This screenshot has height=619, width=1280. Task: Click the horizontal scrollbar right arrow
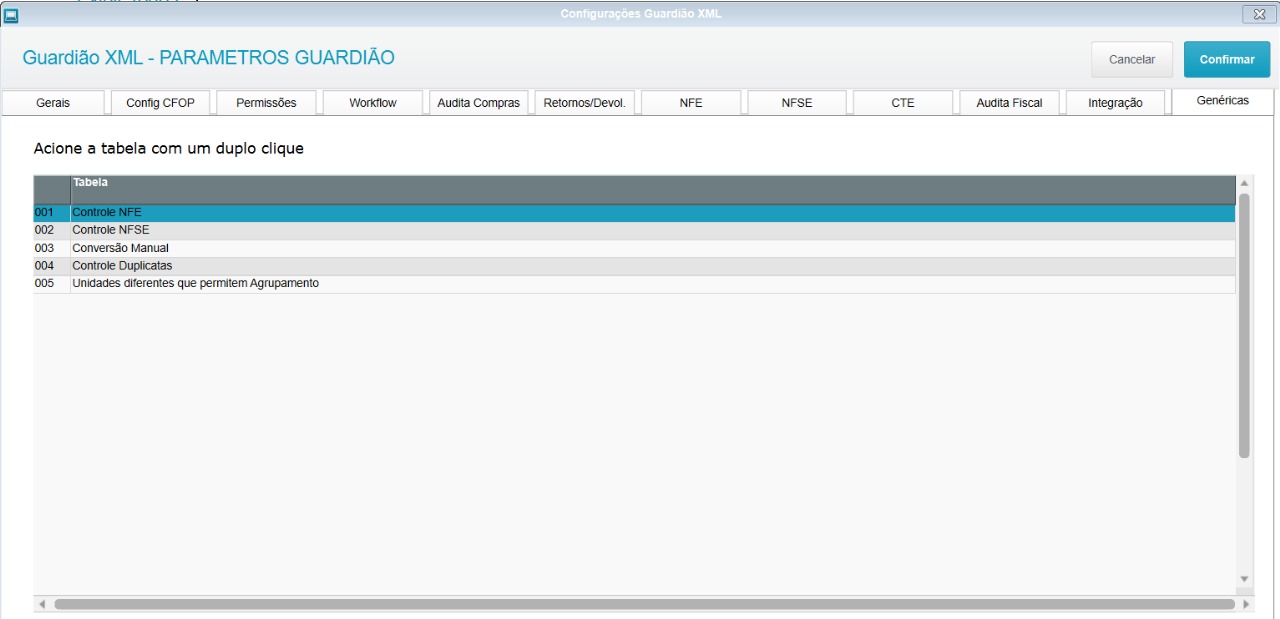pyautogui.click(x=1246, y=604)
